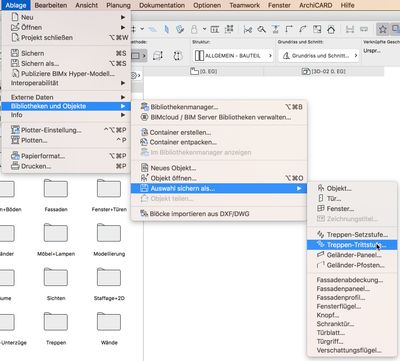The width and height of the screenshot is (400, 361).
Task: Choose Objekt öffnen...
Action: click(219, 178)
